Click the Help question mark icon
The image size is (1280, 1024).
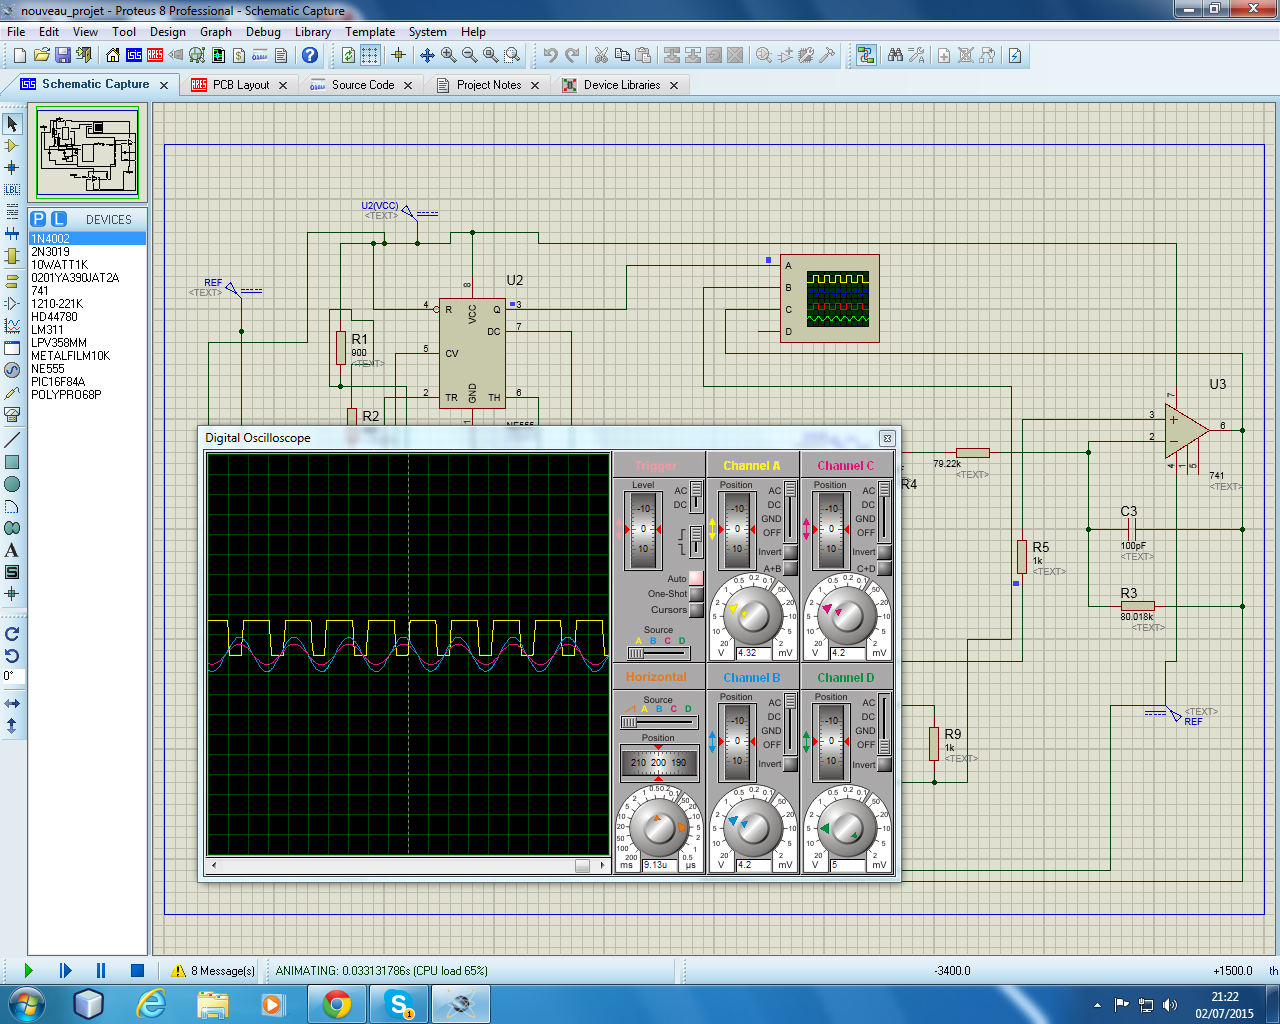click(310, 55)
